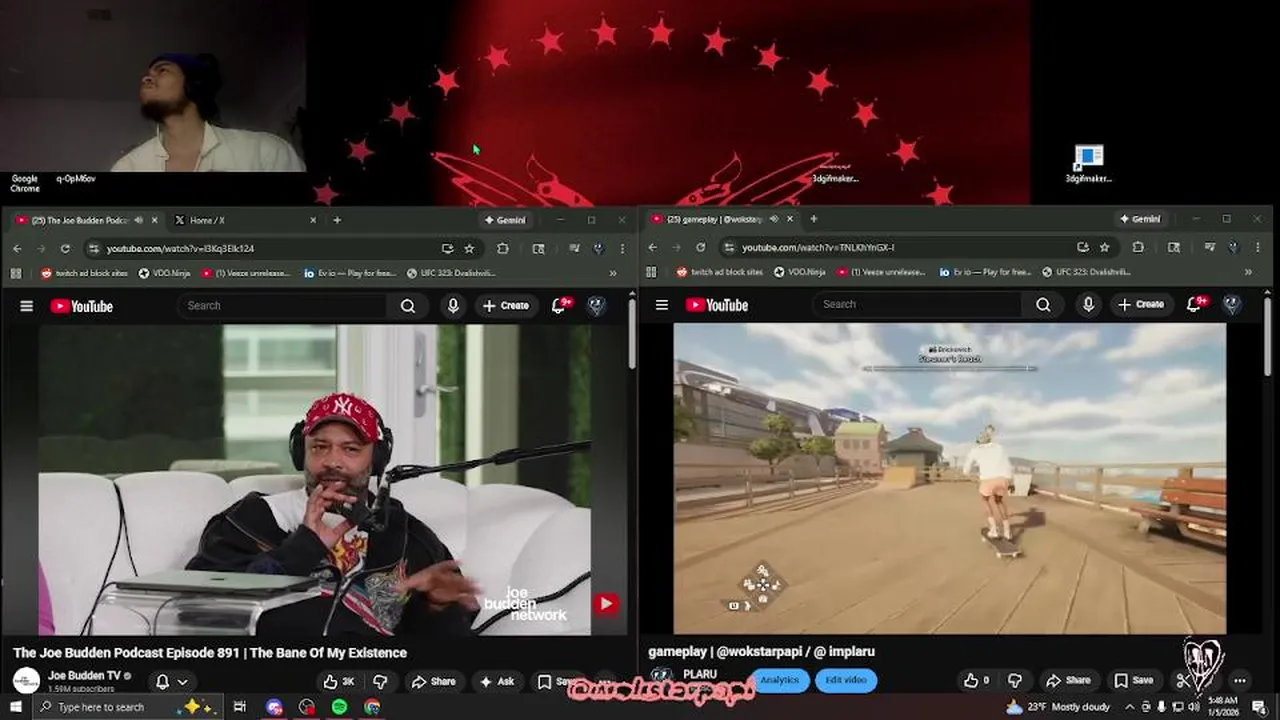Viewport: 1280px width, 720px height.
Task: Open Create menu in right YouTube window
Action: (x=1141, y=304)
